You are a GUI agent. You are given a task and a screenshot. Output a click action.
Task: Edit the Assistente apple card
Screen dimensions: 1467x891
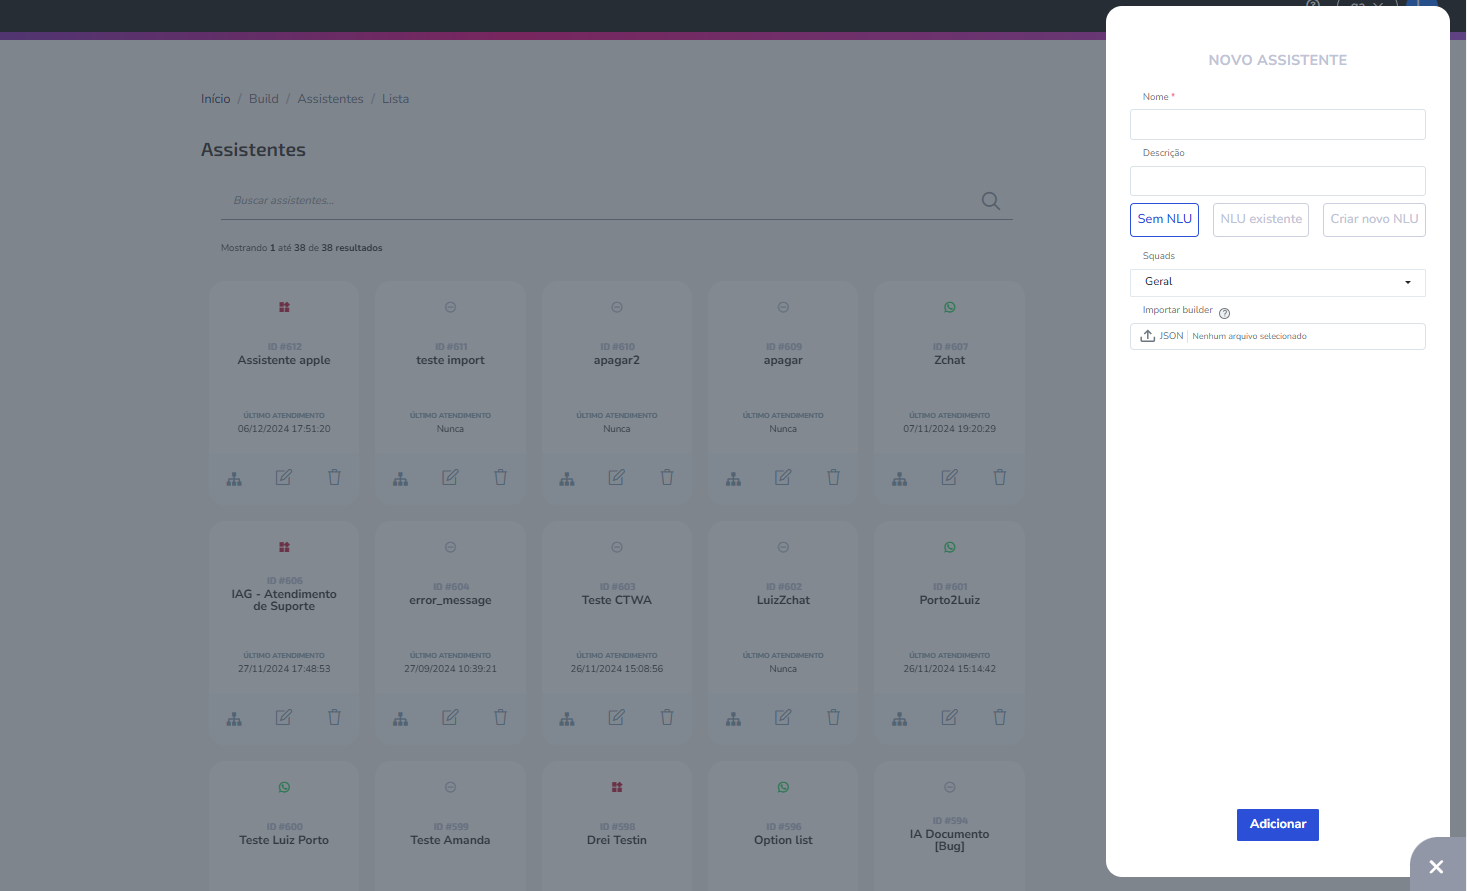click(x=284, y=478)
